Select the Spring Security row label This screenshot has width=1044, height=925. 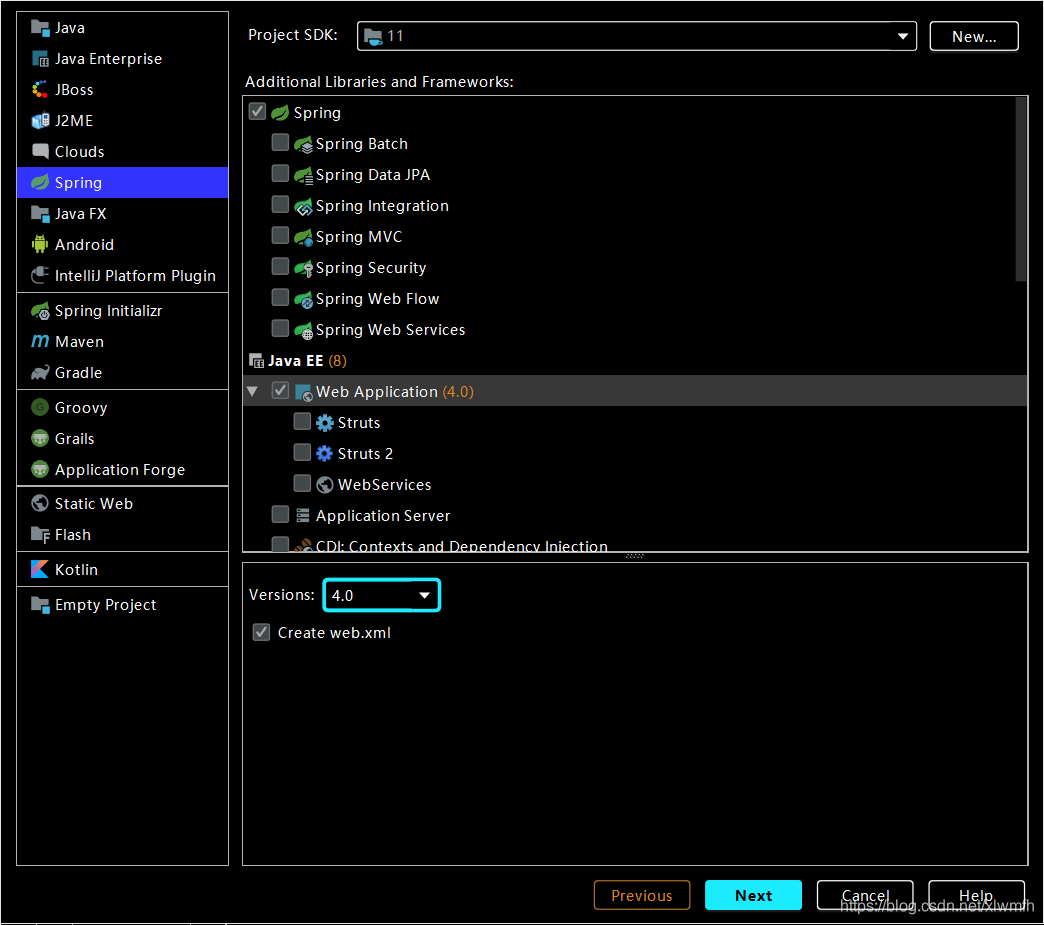pyautogui.click(x=371, y=268)
